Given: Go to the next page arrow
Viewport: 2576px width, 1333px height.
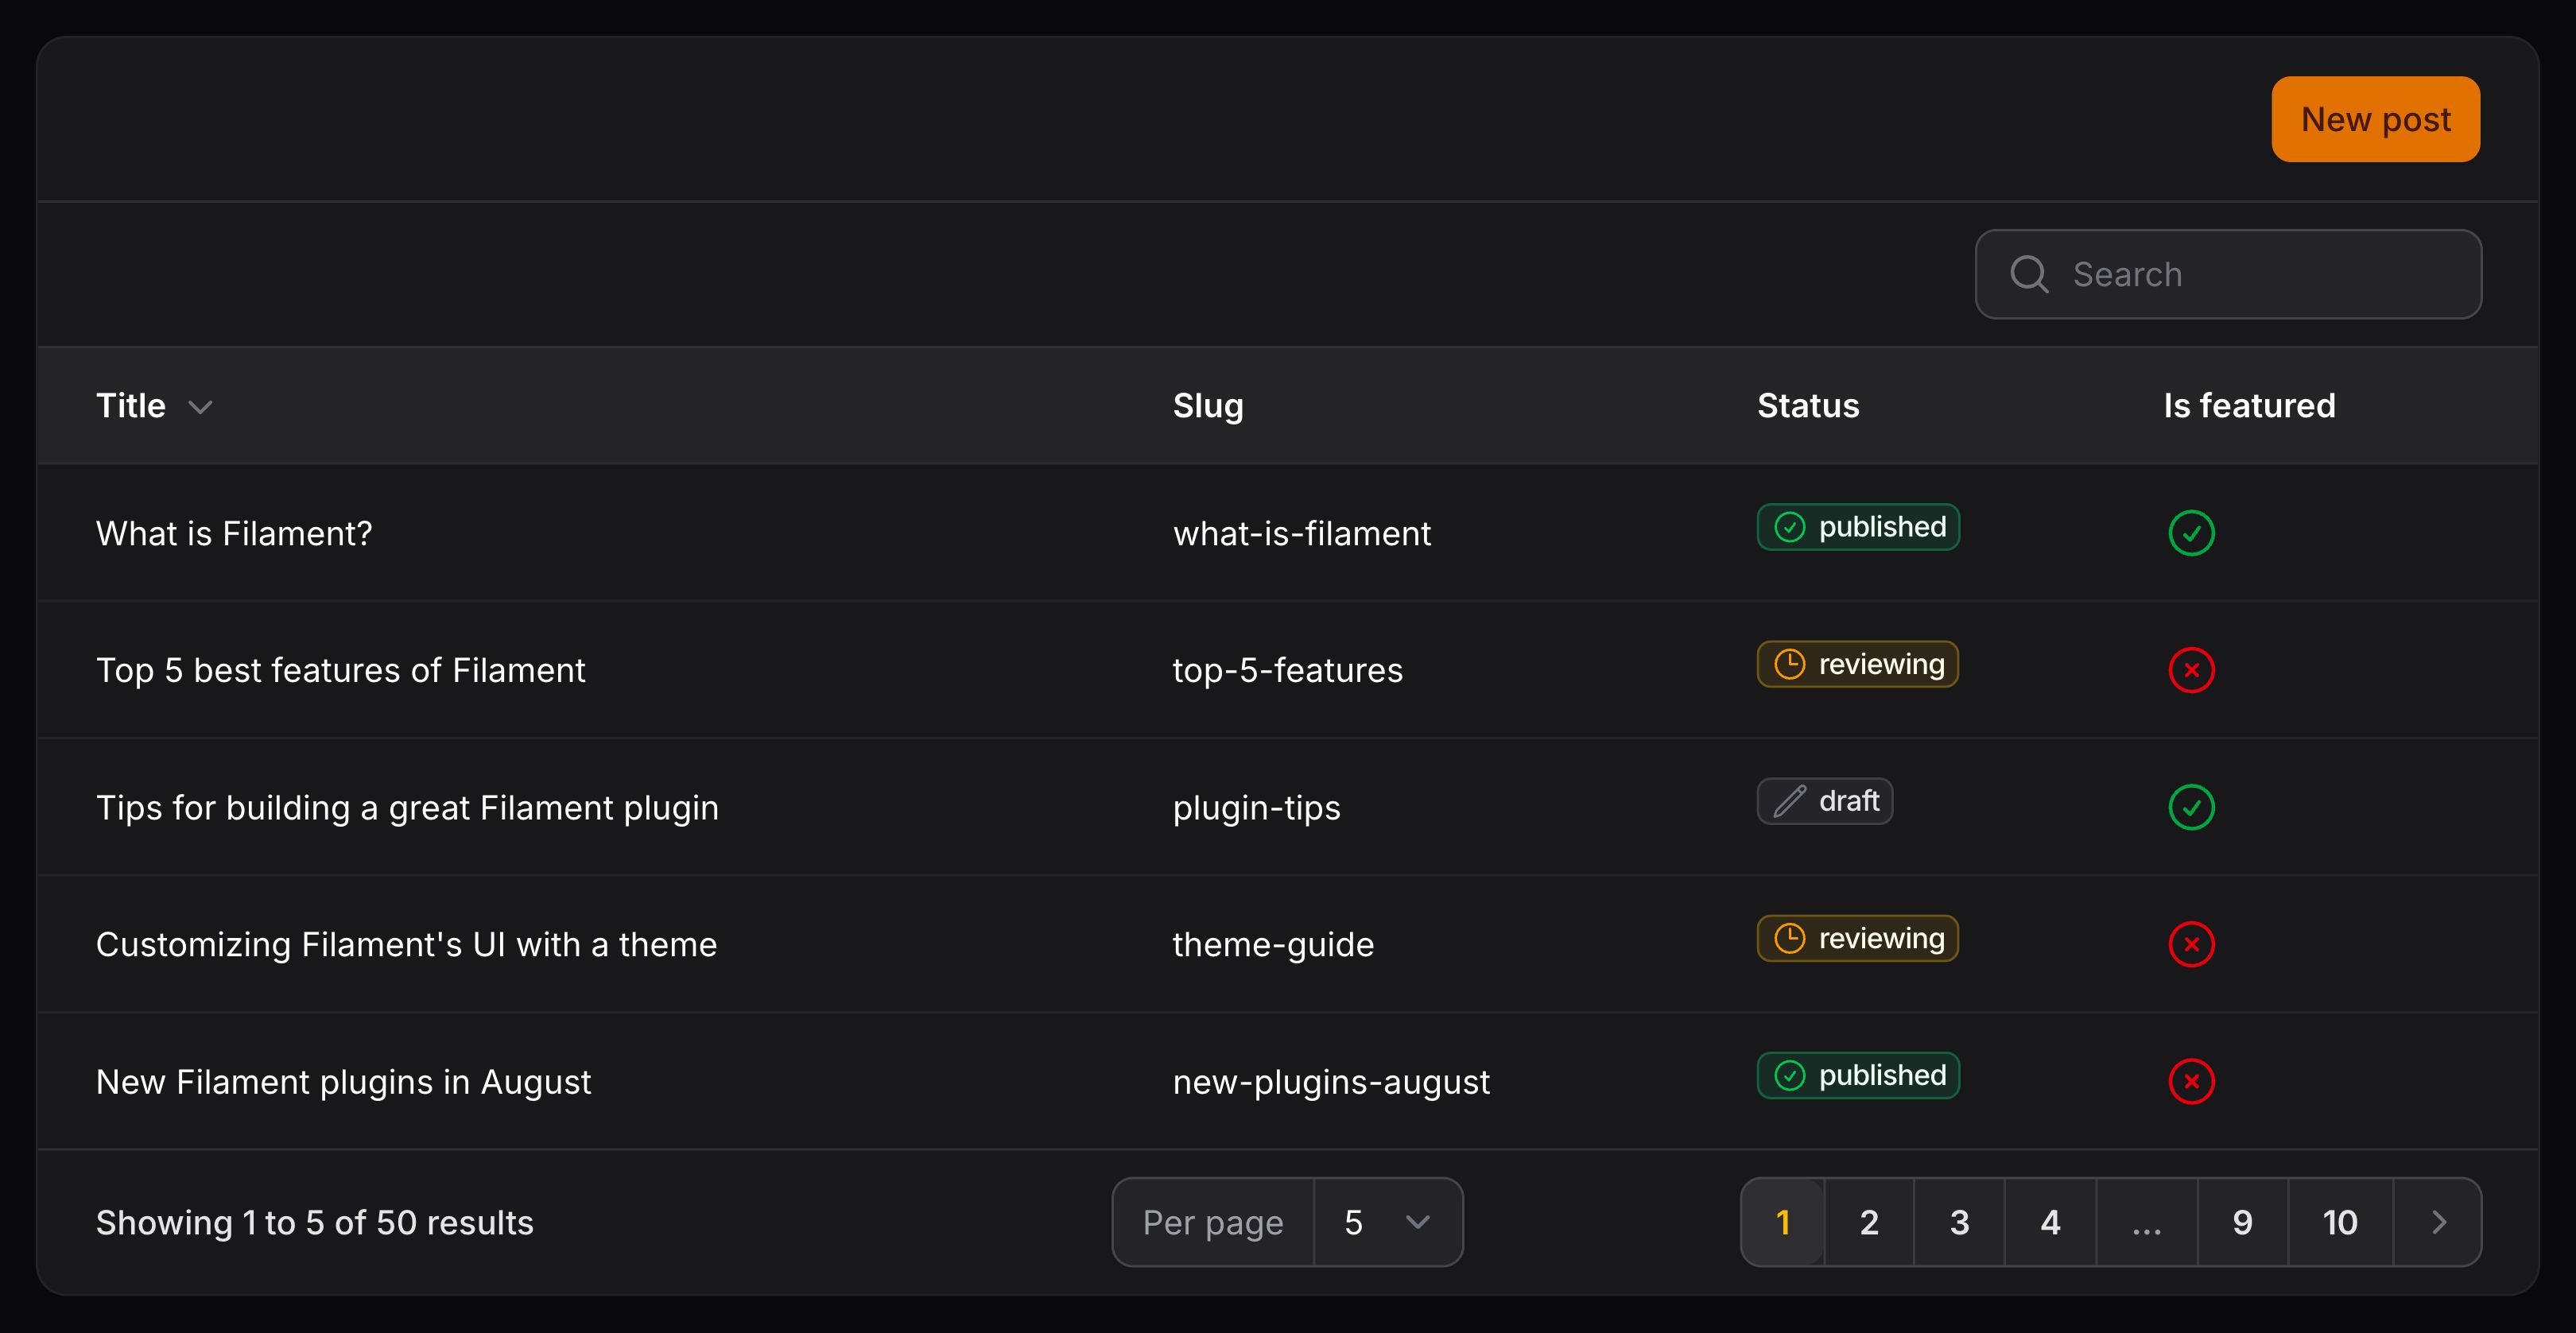Looking at the screenshot, I should 2438,1222.
